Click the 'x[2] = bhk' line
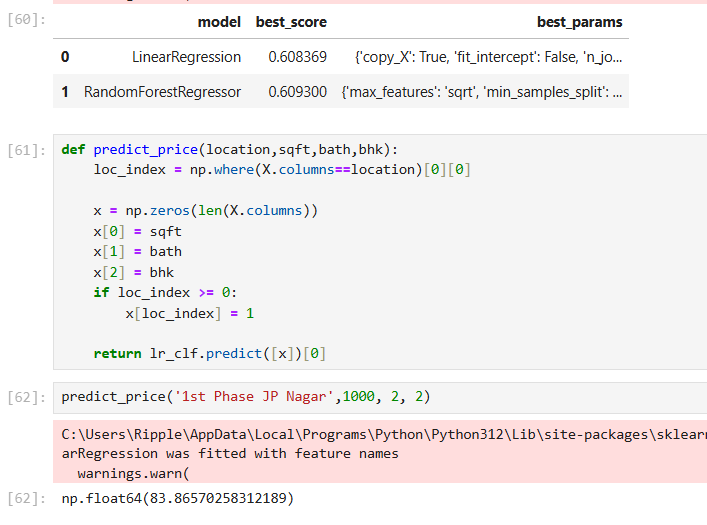This screenshot has height=525, width=707. tap(133, 272)
